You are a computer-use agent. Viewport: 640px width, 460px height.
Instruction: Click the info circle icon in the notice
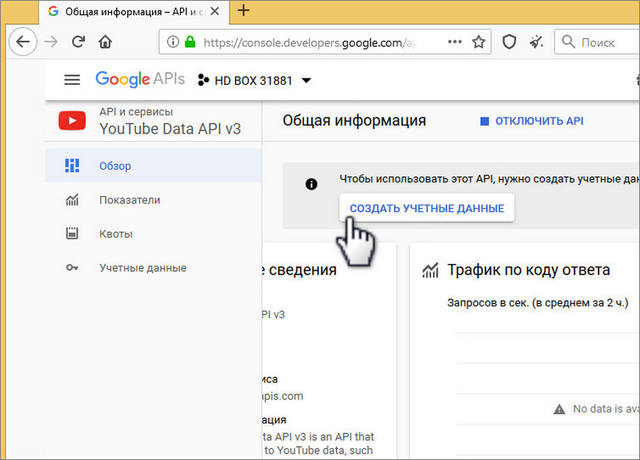click(311, 184)
